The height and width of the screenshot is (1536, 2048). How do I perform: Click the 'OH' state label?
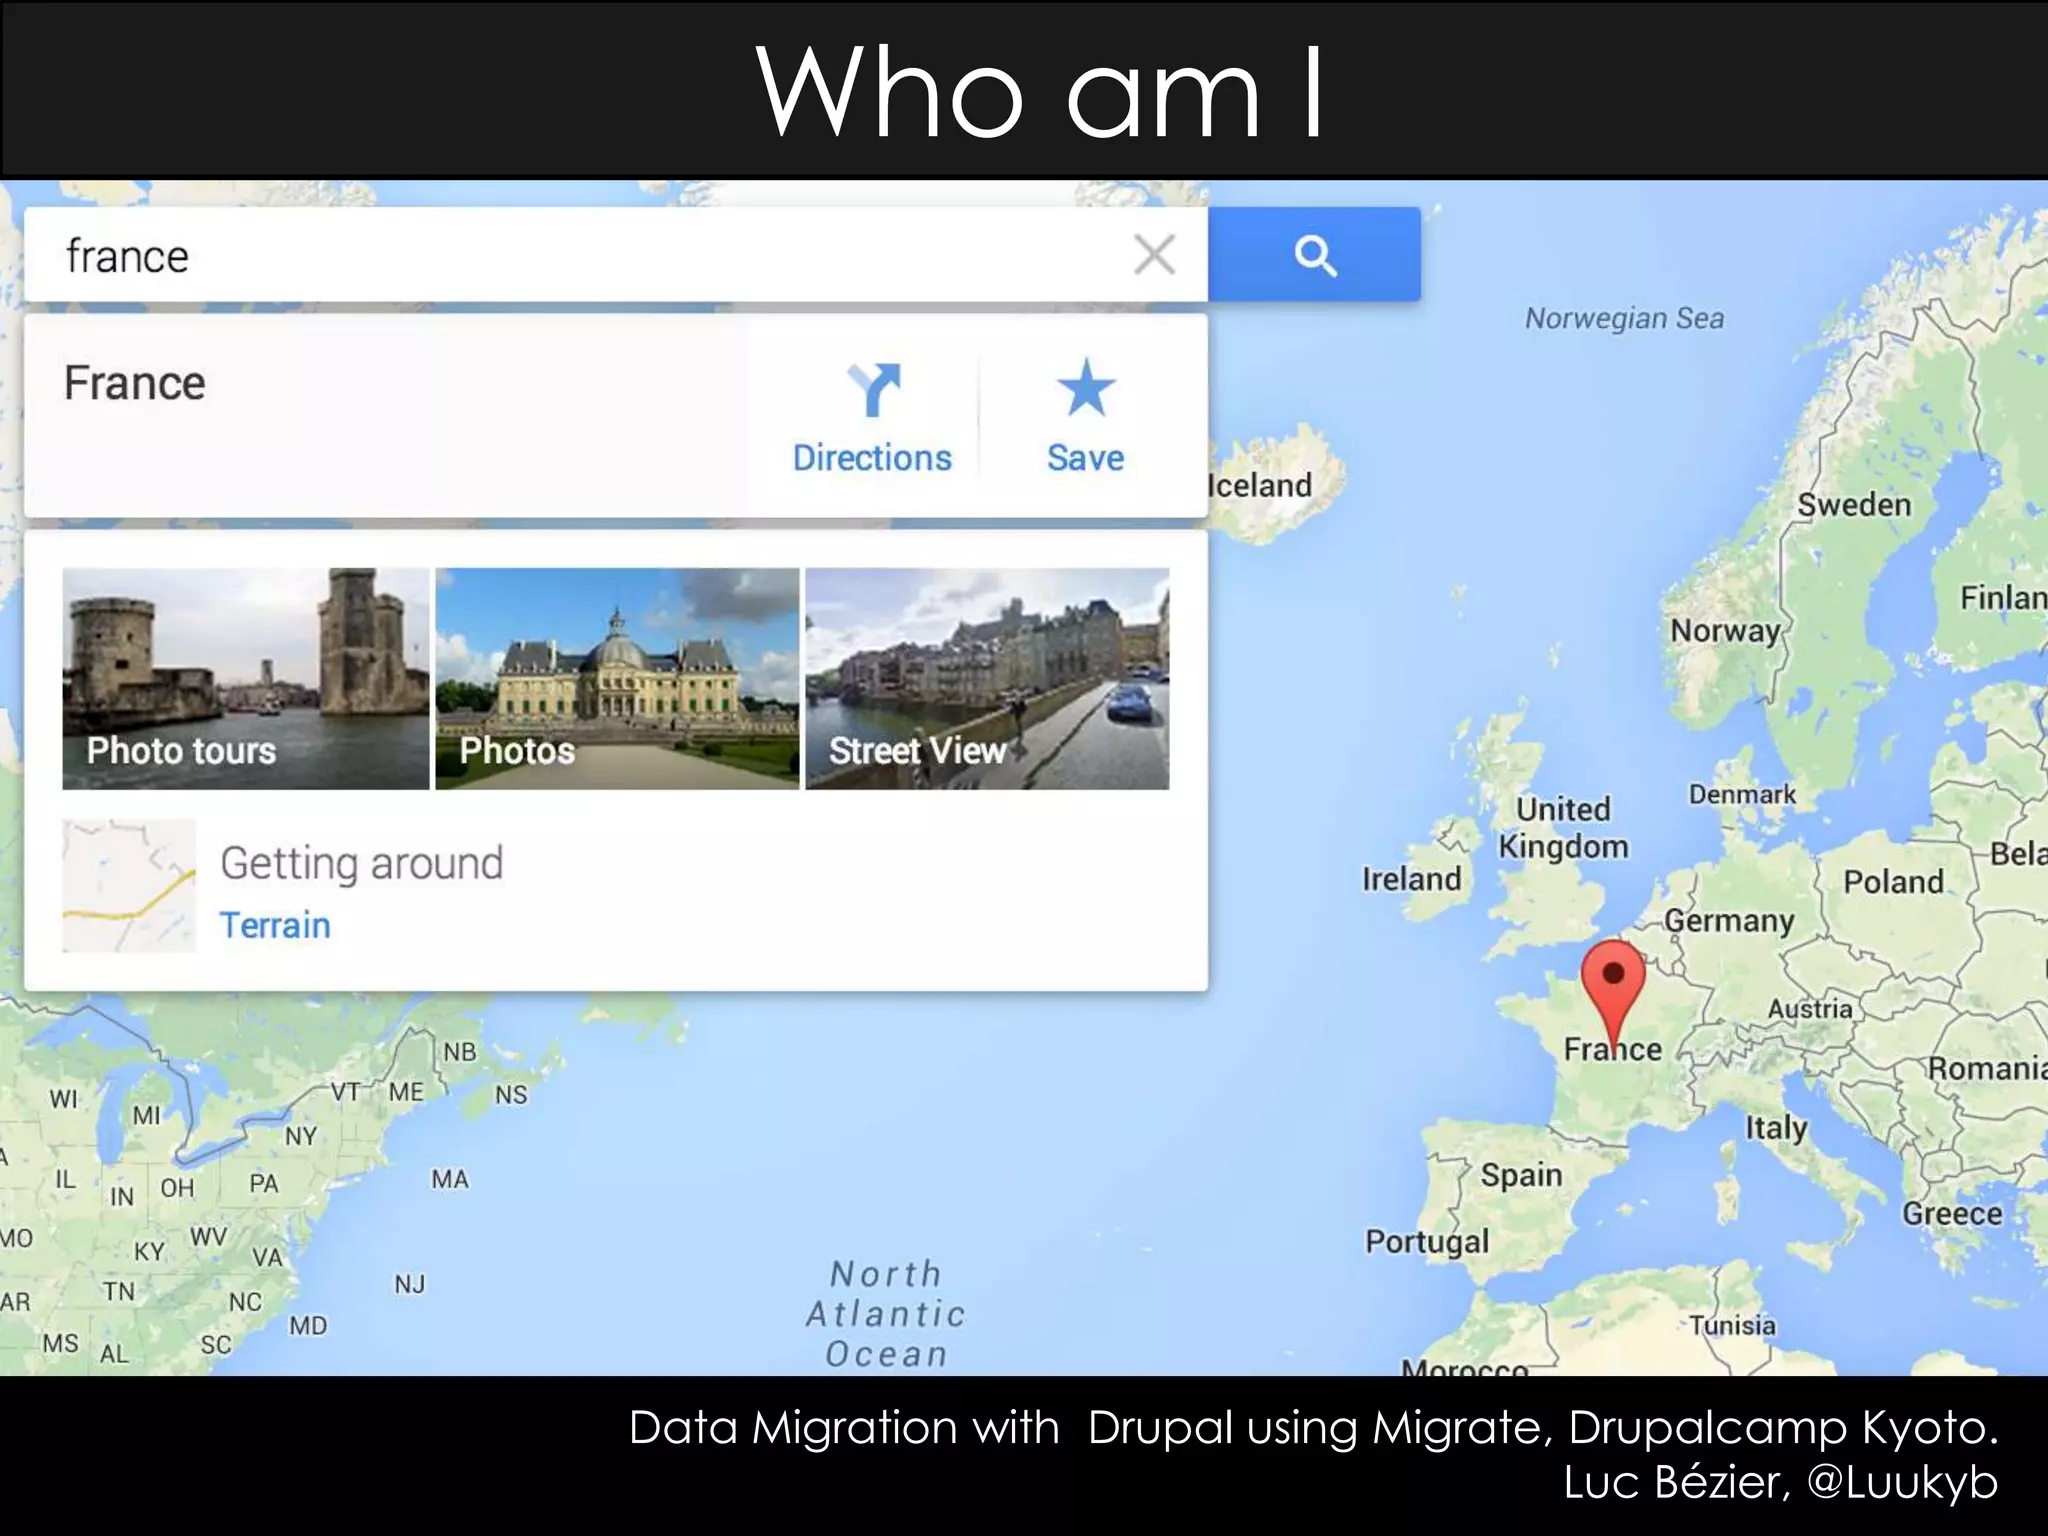pos(177,1188)
